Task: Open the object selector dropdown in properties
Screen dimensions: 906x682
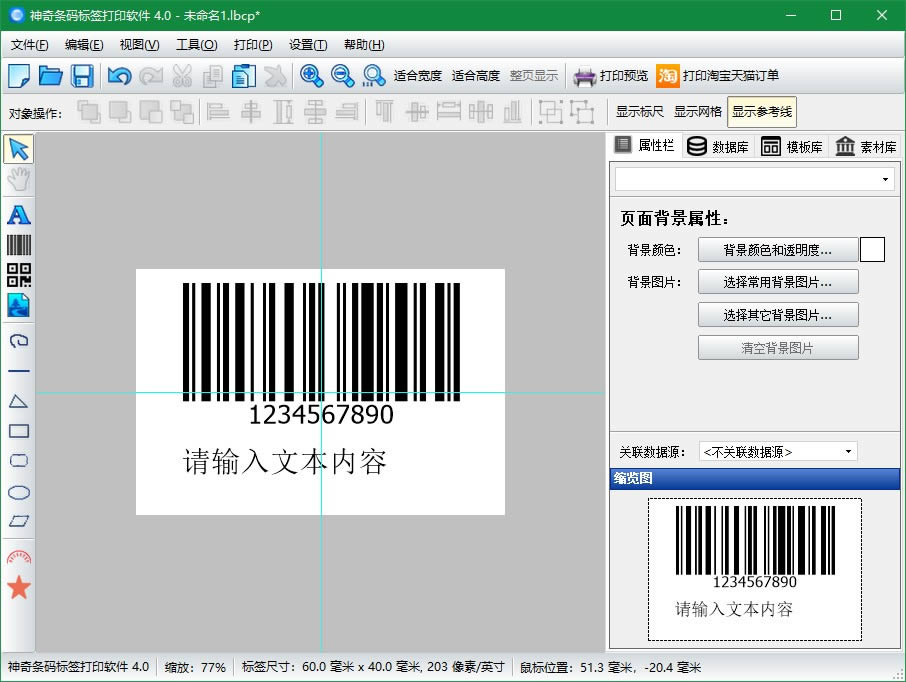Action: click(x=885, y=179)
